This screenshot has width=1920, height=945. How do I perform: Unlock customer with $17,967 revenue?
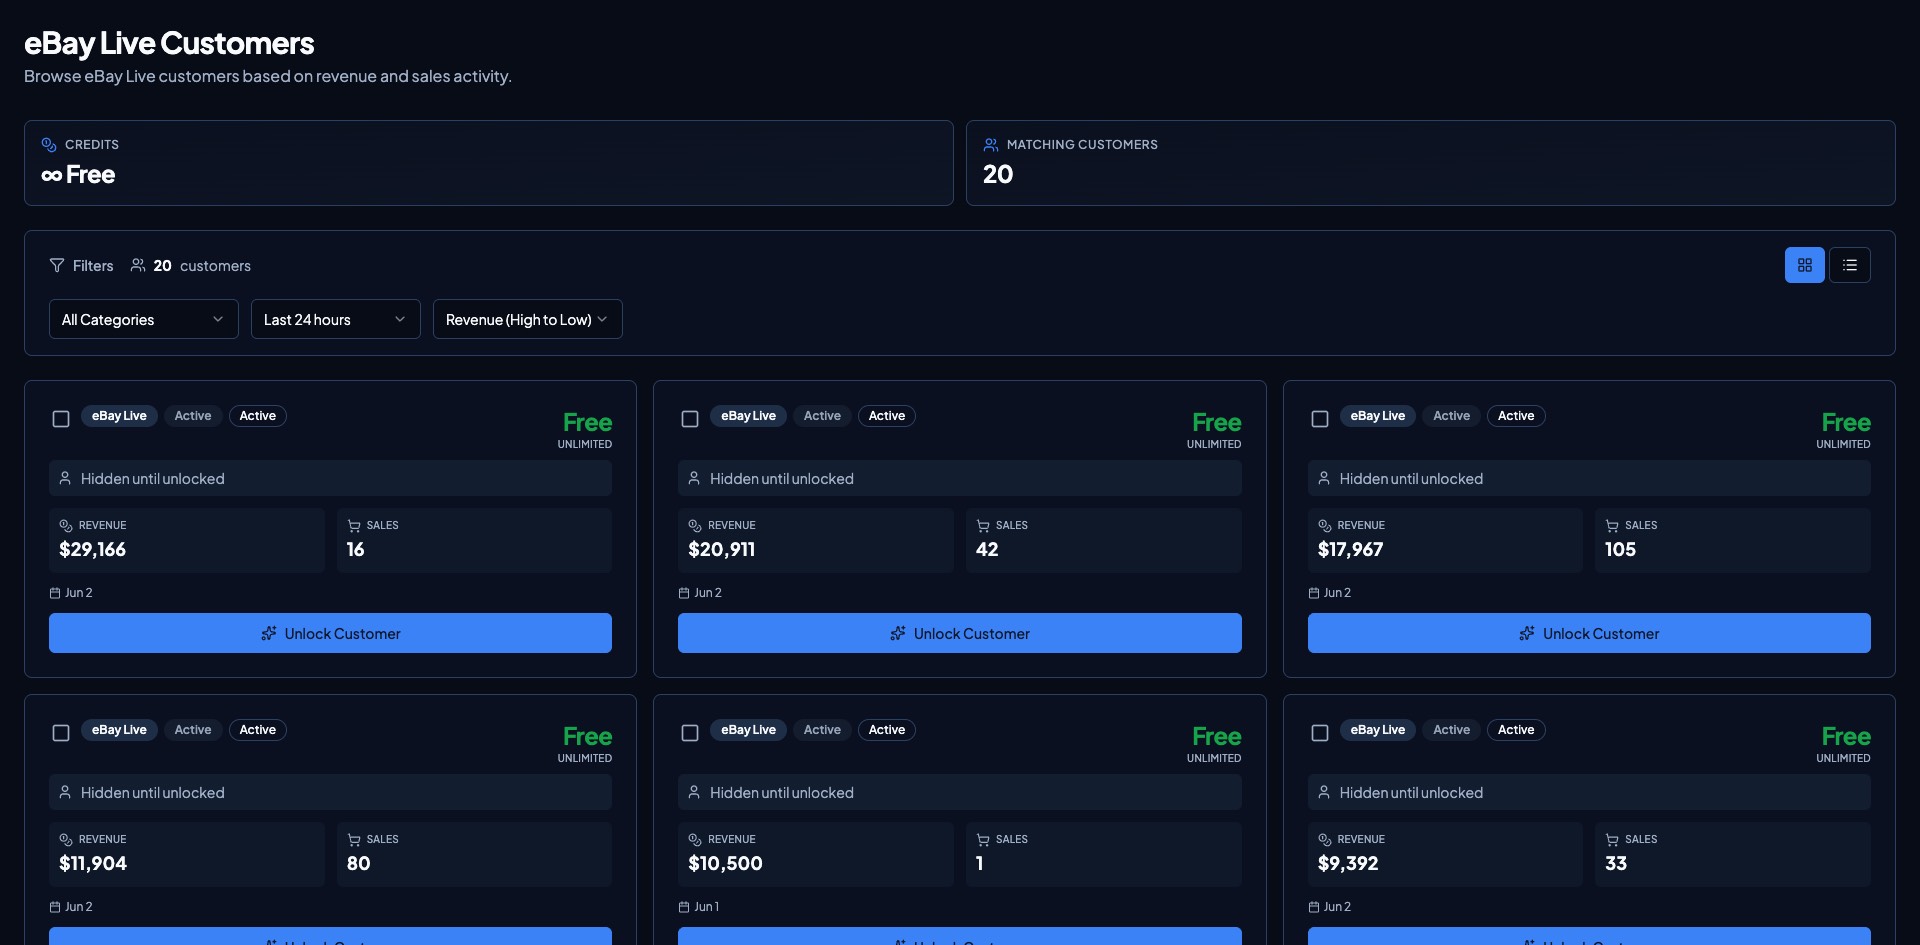(1589, 633)
